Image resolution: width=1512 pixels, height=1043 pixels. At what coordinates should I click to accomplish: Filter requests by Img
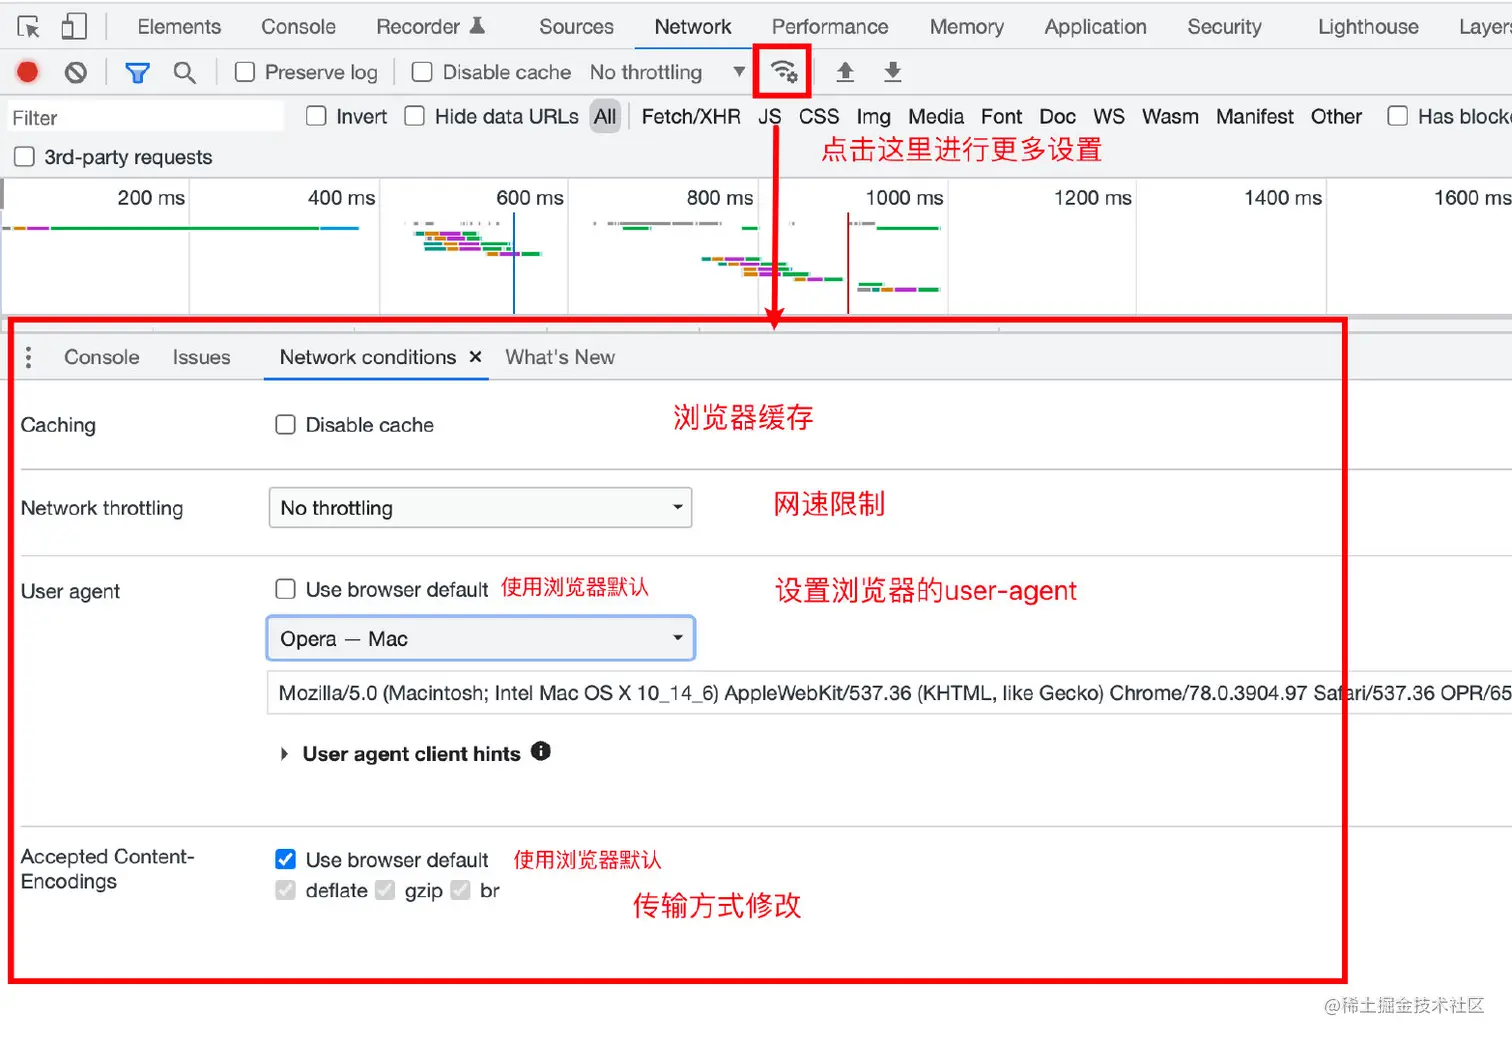(873, 116)
